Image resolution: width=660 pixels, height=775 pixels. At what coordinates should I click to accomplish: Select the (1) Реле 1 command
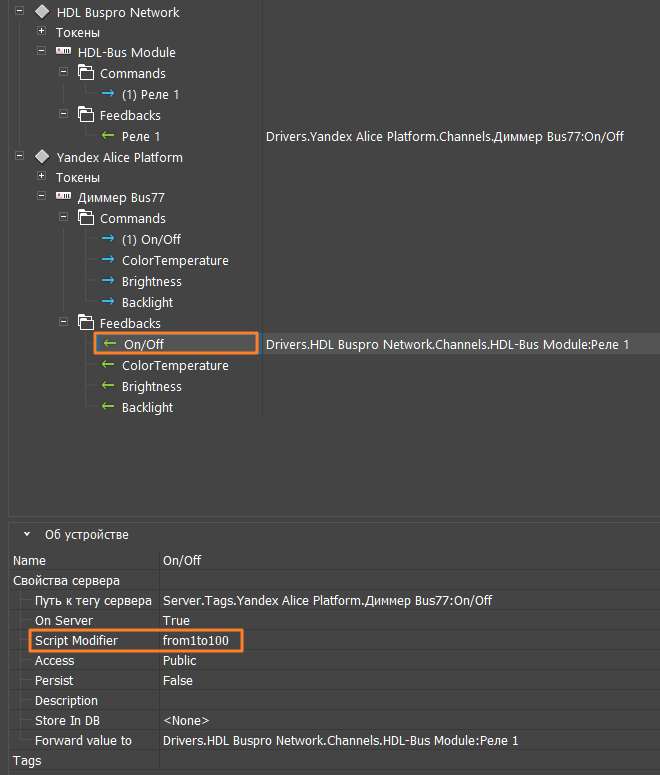click(150, 94)
